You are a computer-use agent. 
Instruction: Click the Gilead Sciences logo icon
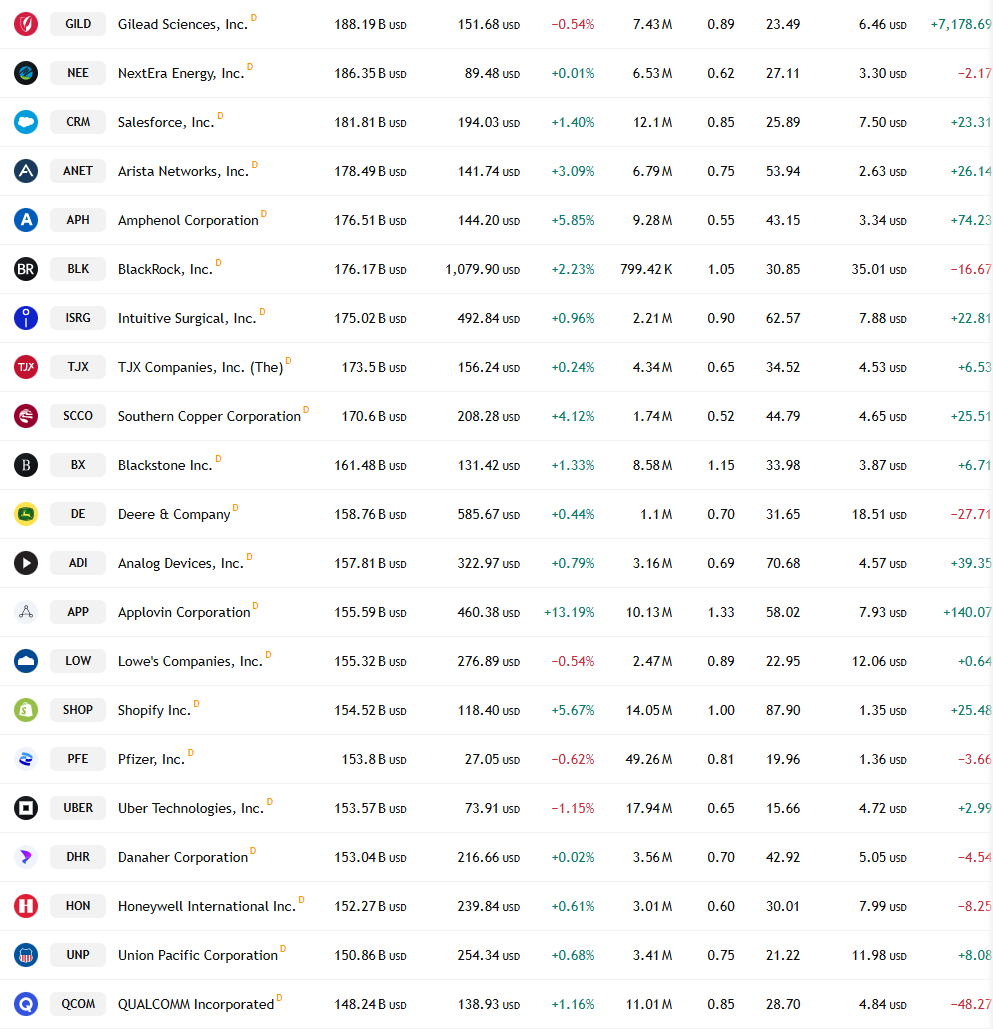click(x=26, y=24)
